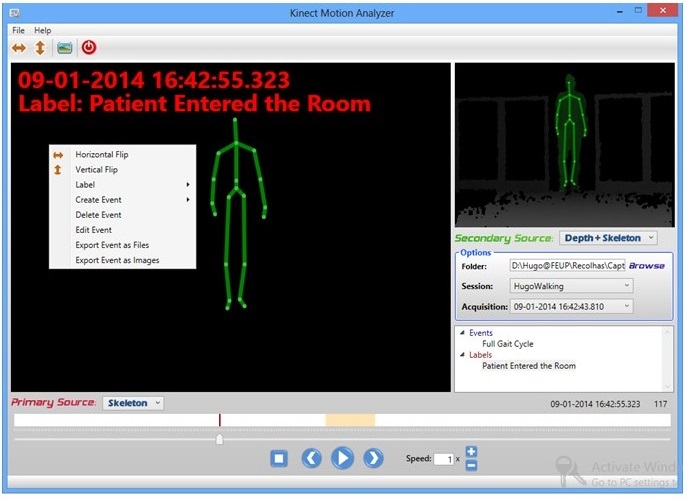Open the Primary Source Skeleton dropdown
692x500 pixels.
coord(133,403)
